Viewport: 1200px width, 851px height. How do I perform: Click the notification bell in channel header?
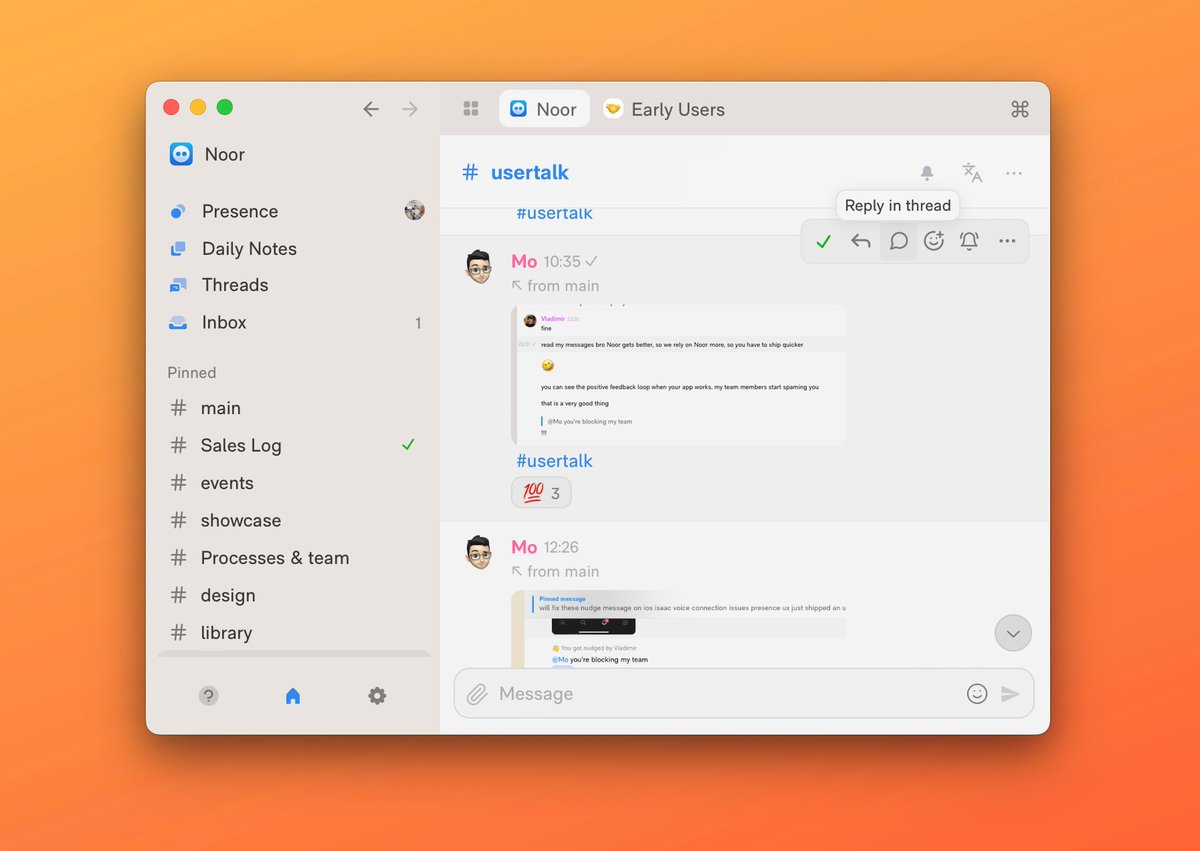(927, 173)
